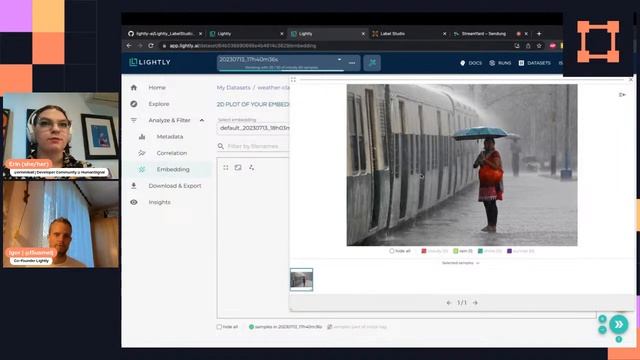The height and width of the screenshot is (360, 640).
Task: Select the grid points tool in the plot toolbar
Action: [x=226, y=168]
